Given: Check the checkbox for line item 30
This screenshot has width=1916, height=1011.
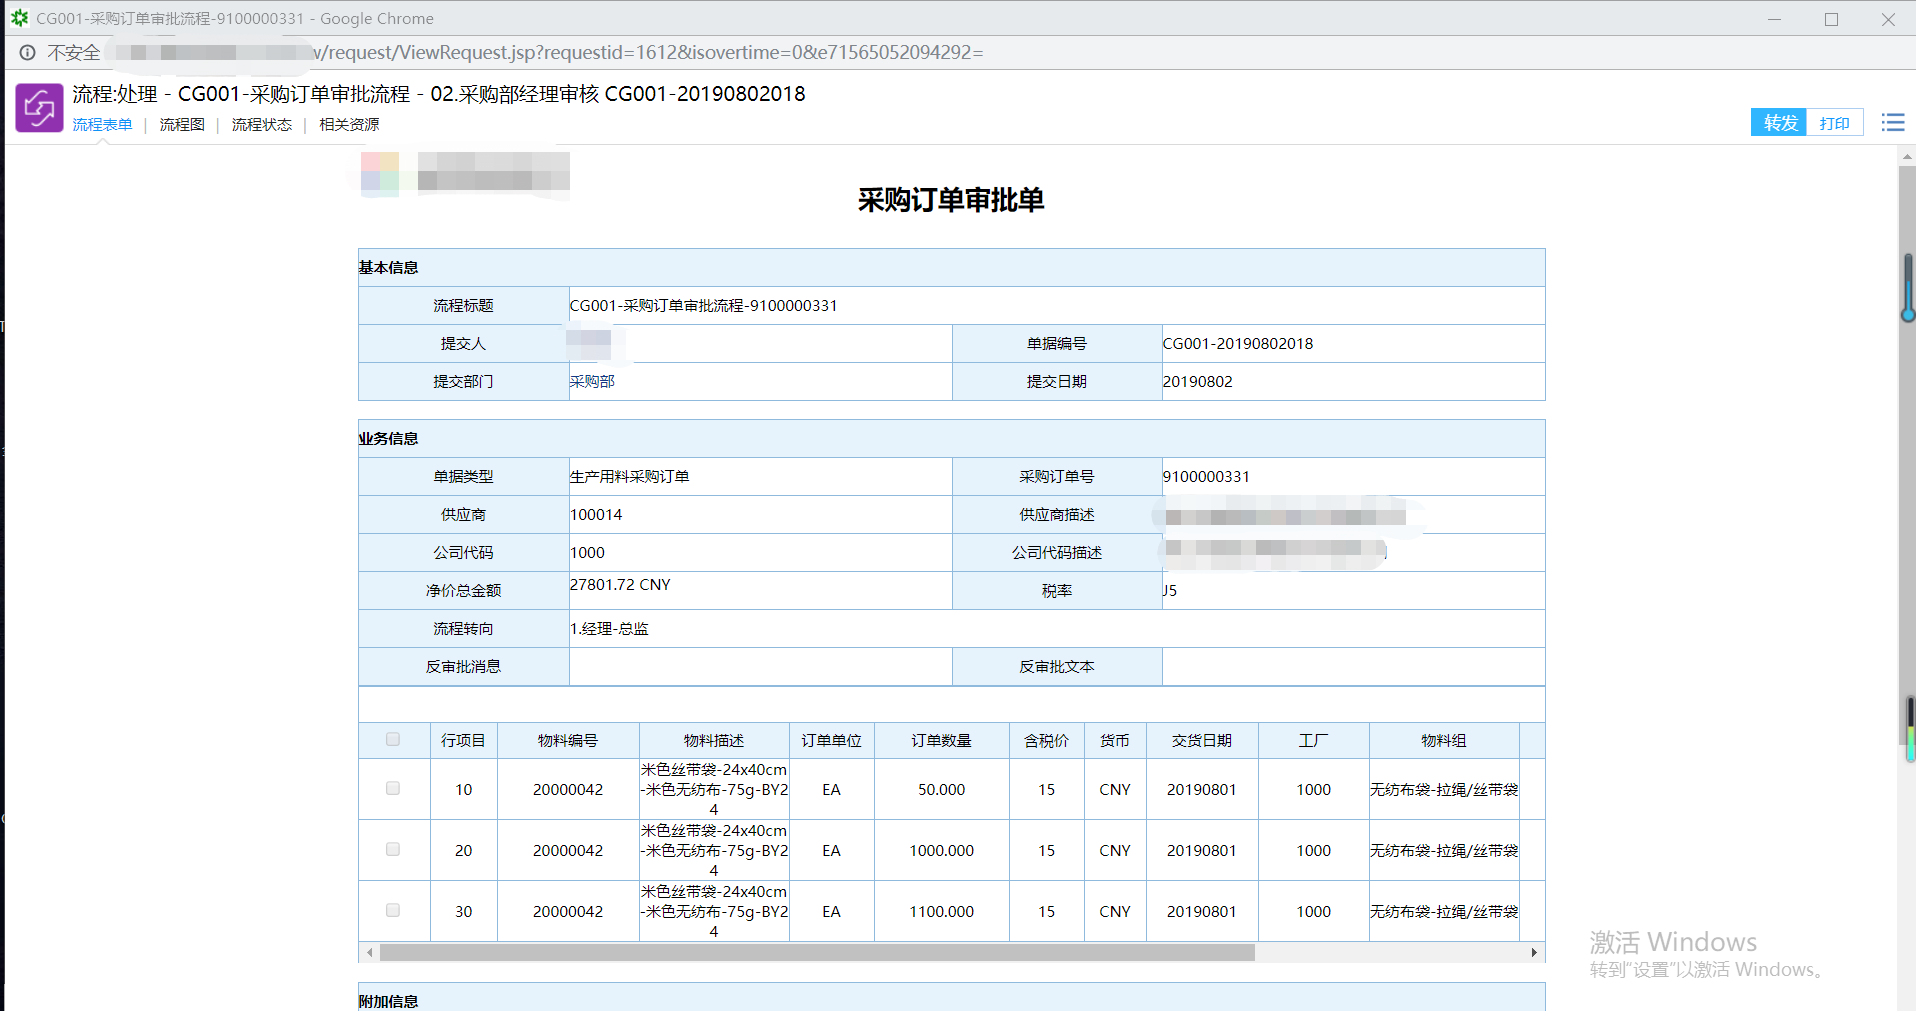Looking at the screenshot, I should (x=393, y=911).
